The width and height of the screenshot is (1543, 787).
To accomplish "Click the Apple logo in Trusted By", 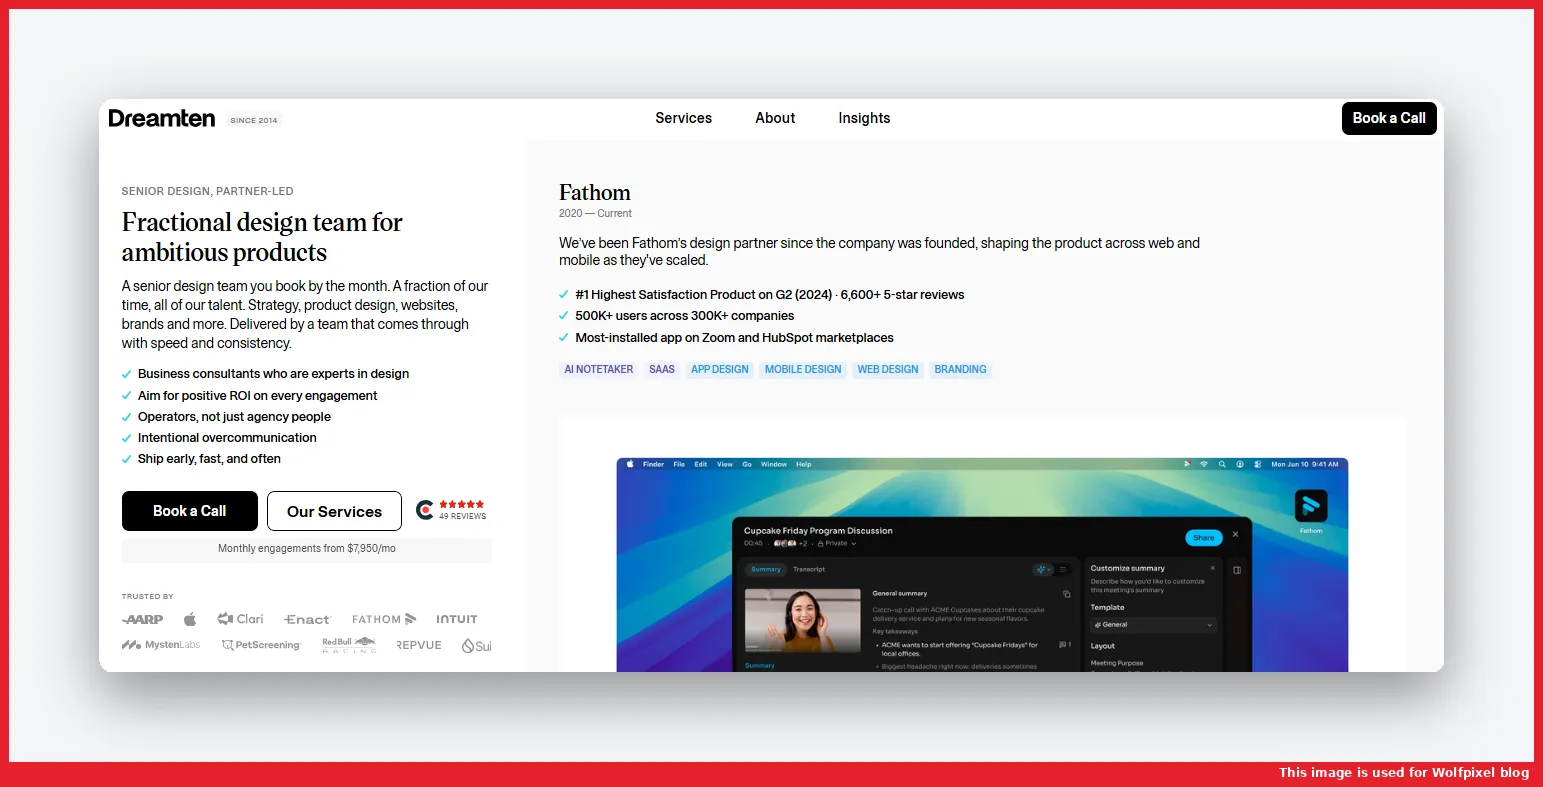I will [x=190, y=619].
